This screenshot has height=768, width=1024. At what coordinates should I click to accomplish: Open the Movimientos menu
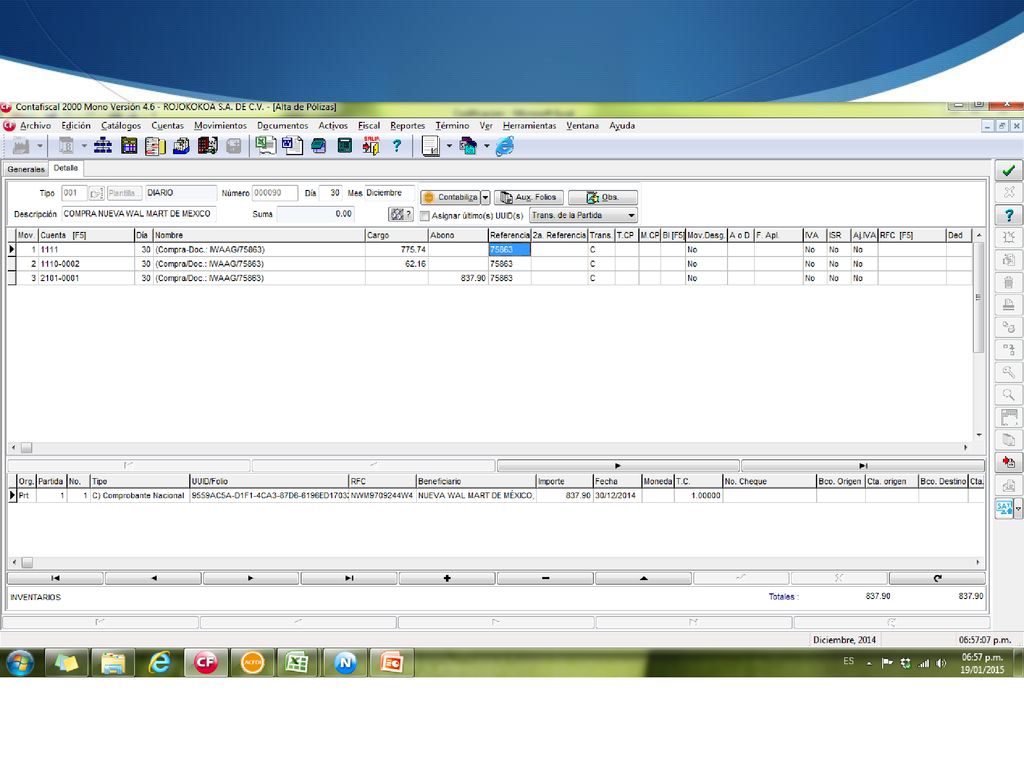pyautogui.click(x=220, y=125)
